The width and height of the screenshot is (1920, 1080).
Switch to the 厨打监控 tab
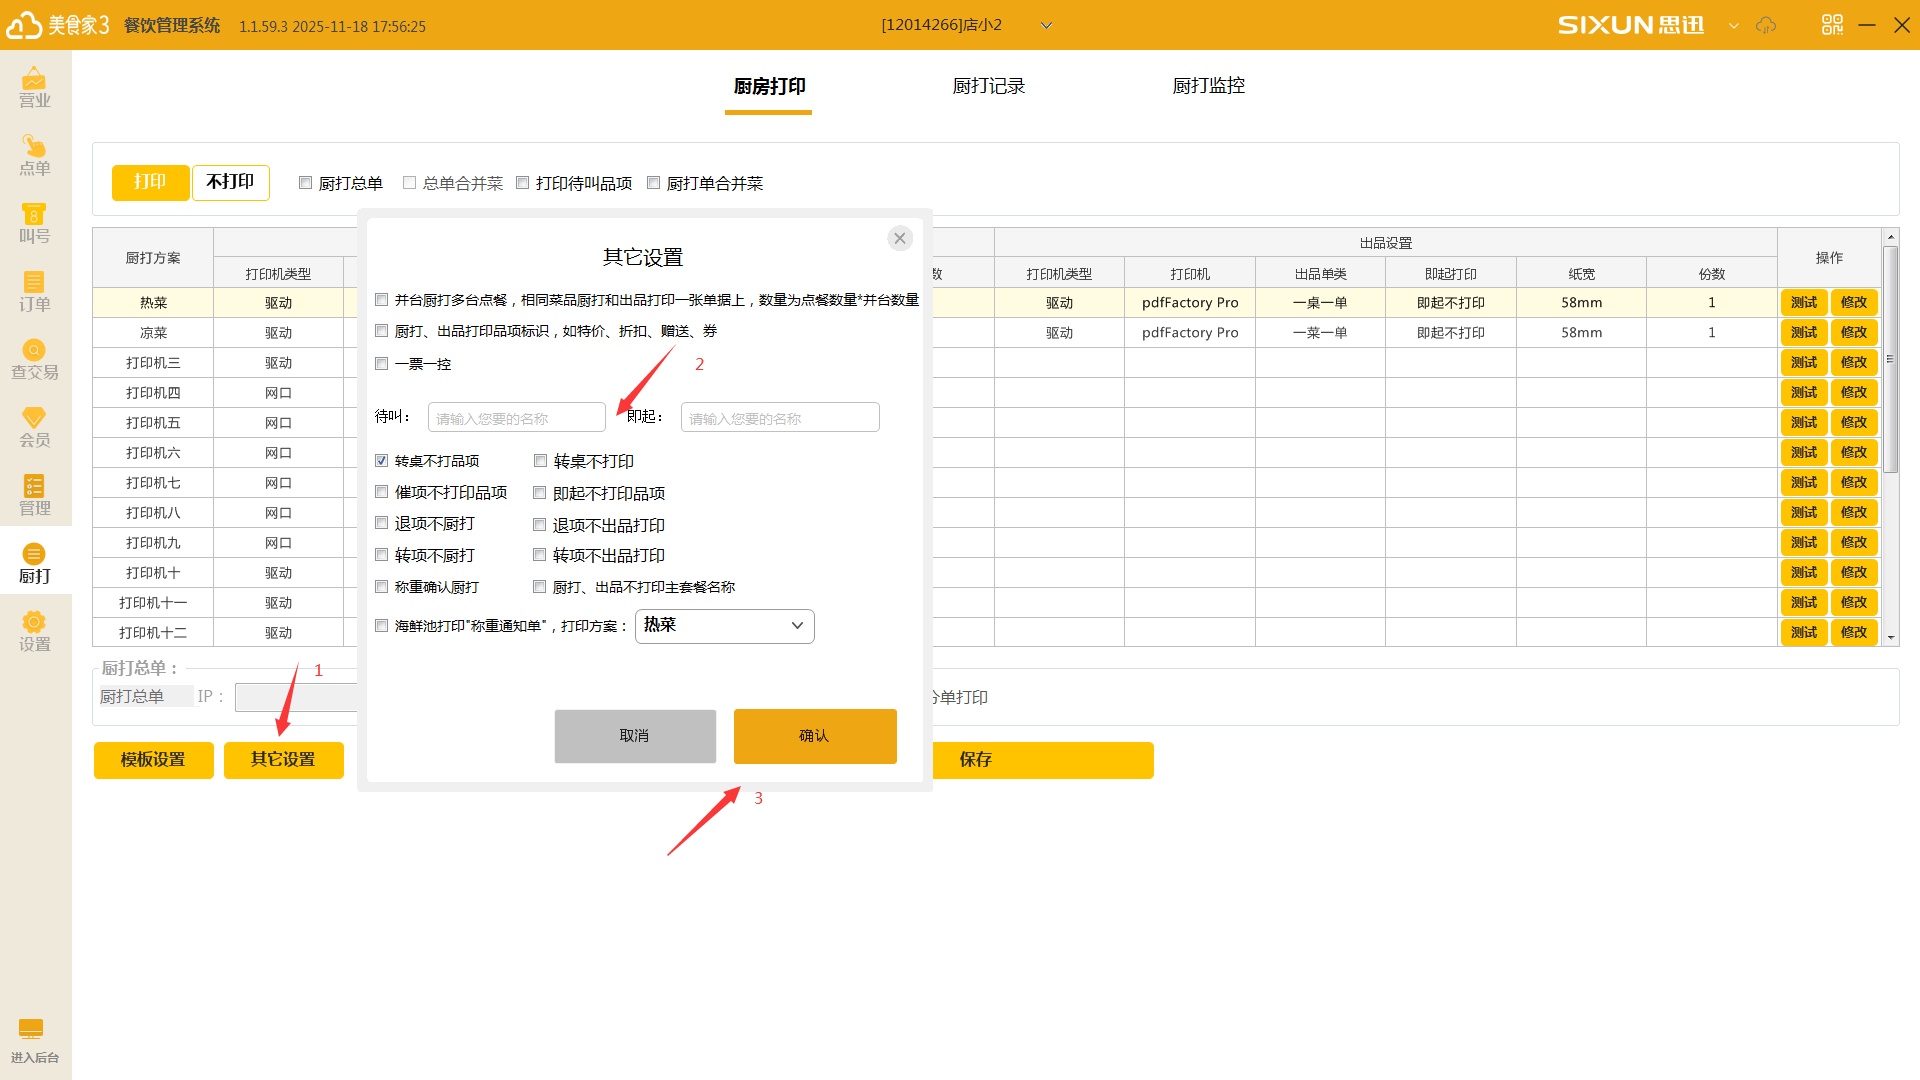tap(1208, 86)
